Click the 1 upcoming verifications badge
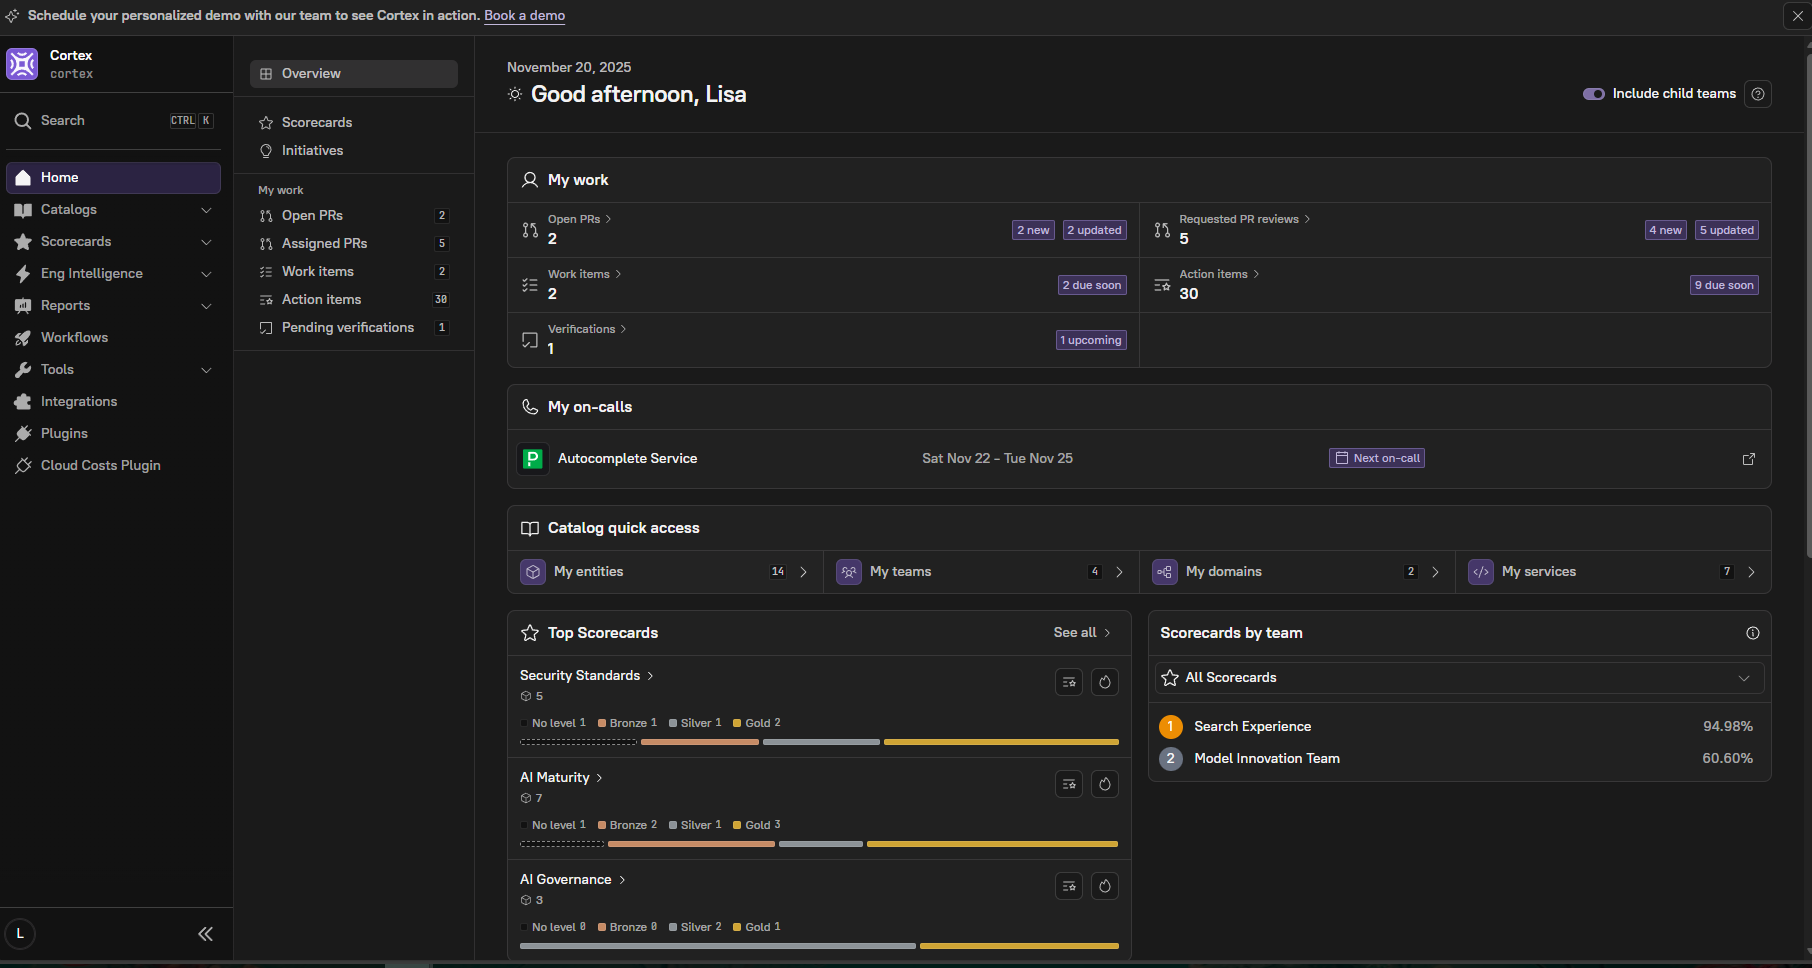This screenshot has height=968, width=1812. click(1091, 340)
